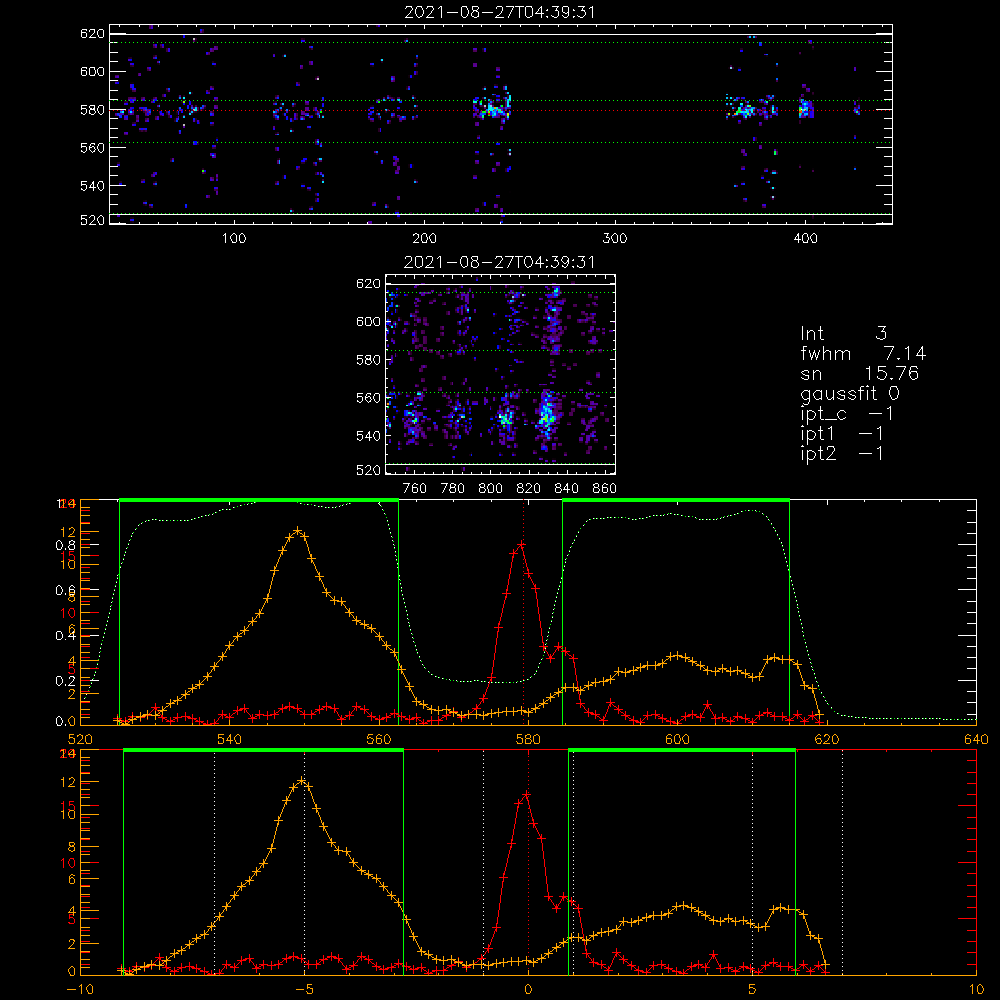
Task: Click y-axis label 540 of the middle image
Action: pyautogui.click(x=368, y=436)
